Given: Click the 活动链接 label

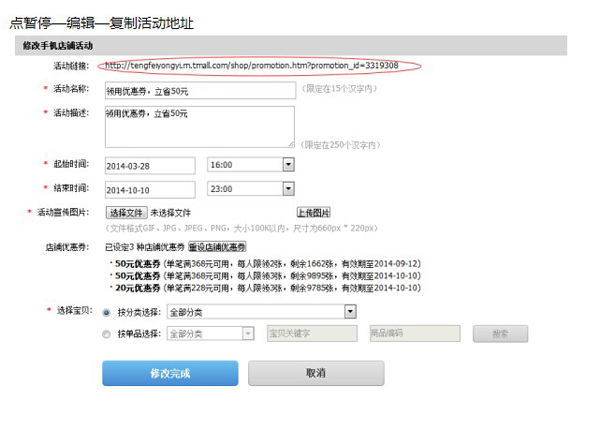Looking at the screenshot, I should coord(71,66).
